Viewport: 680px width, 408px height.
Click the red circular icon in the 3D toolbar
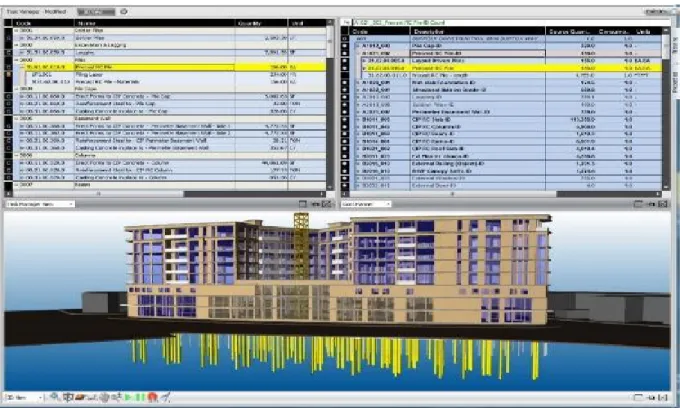pyautogui.click(x=152, y=397)
